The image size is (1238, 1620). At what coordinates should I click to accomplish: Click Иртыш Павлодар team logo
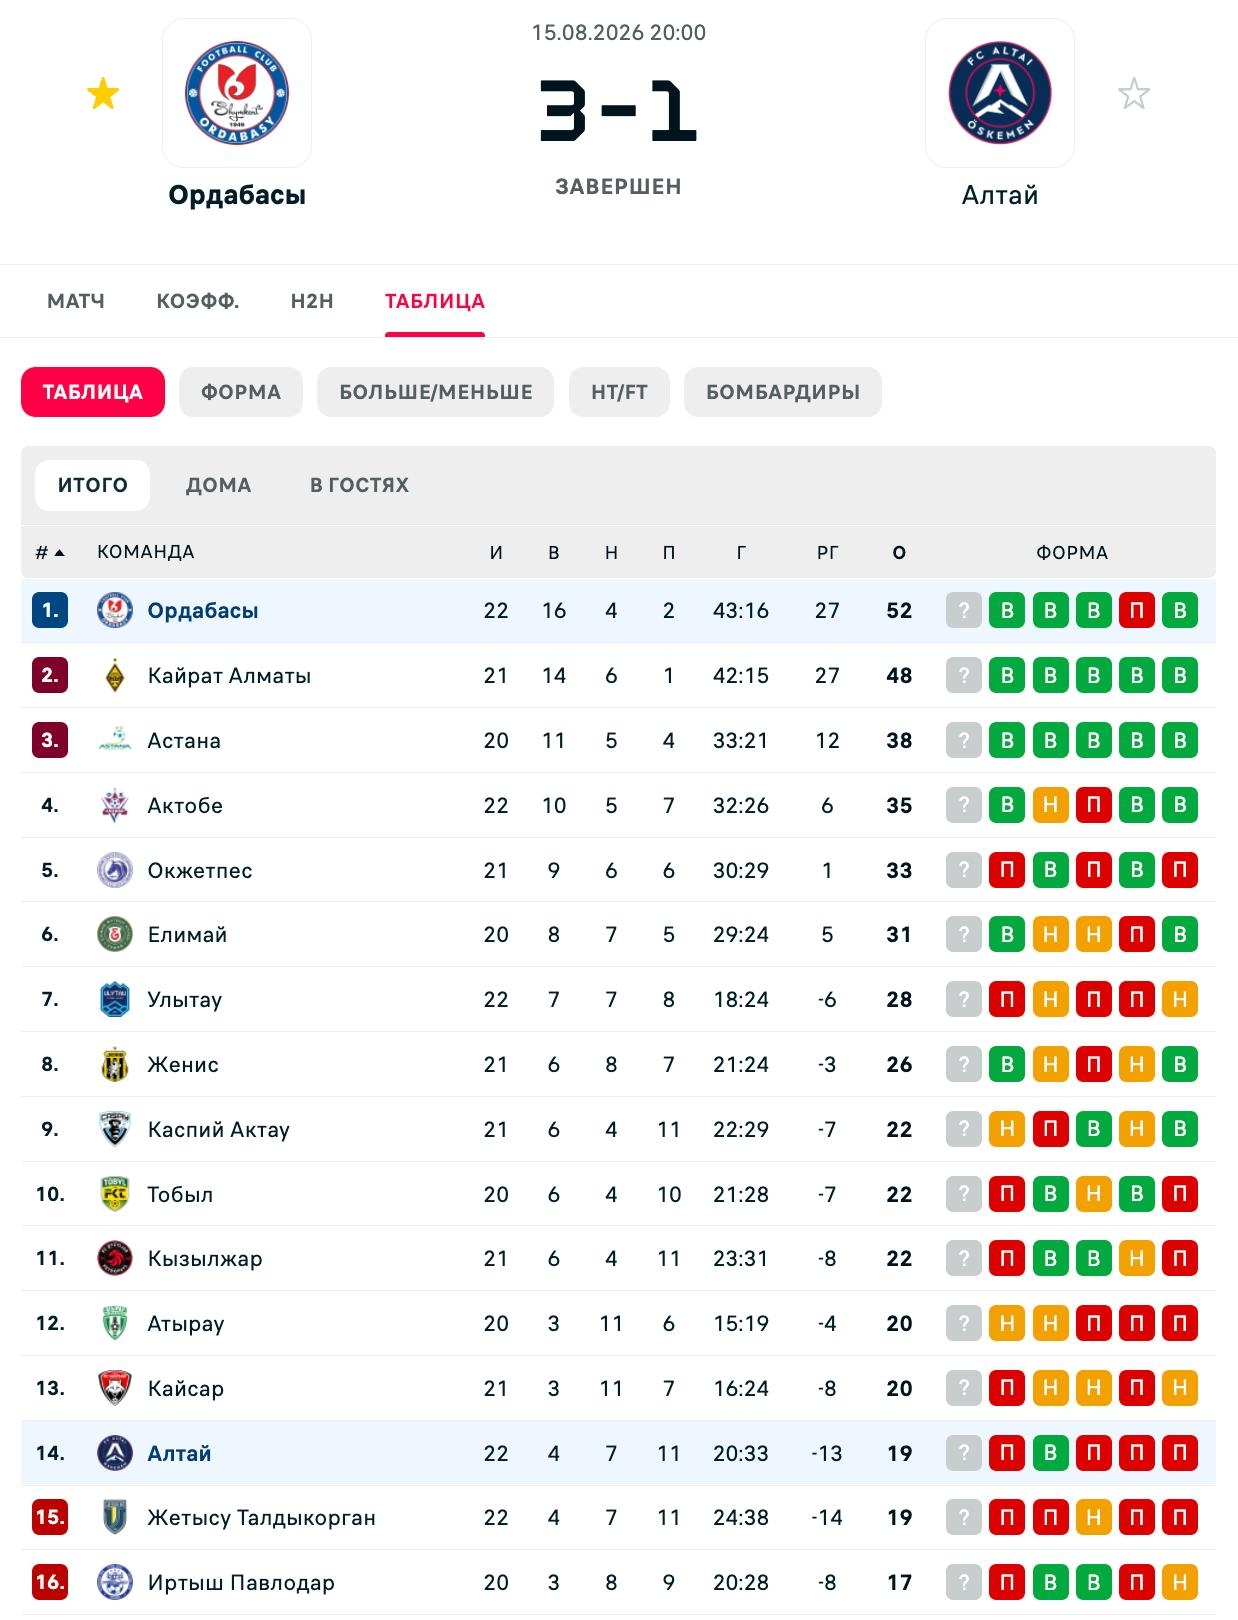tap(115, 1582)
